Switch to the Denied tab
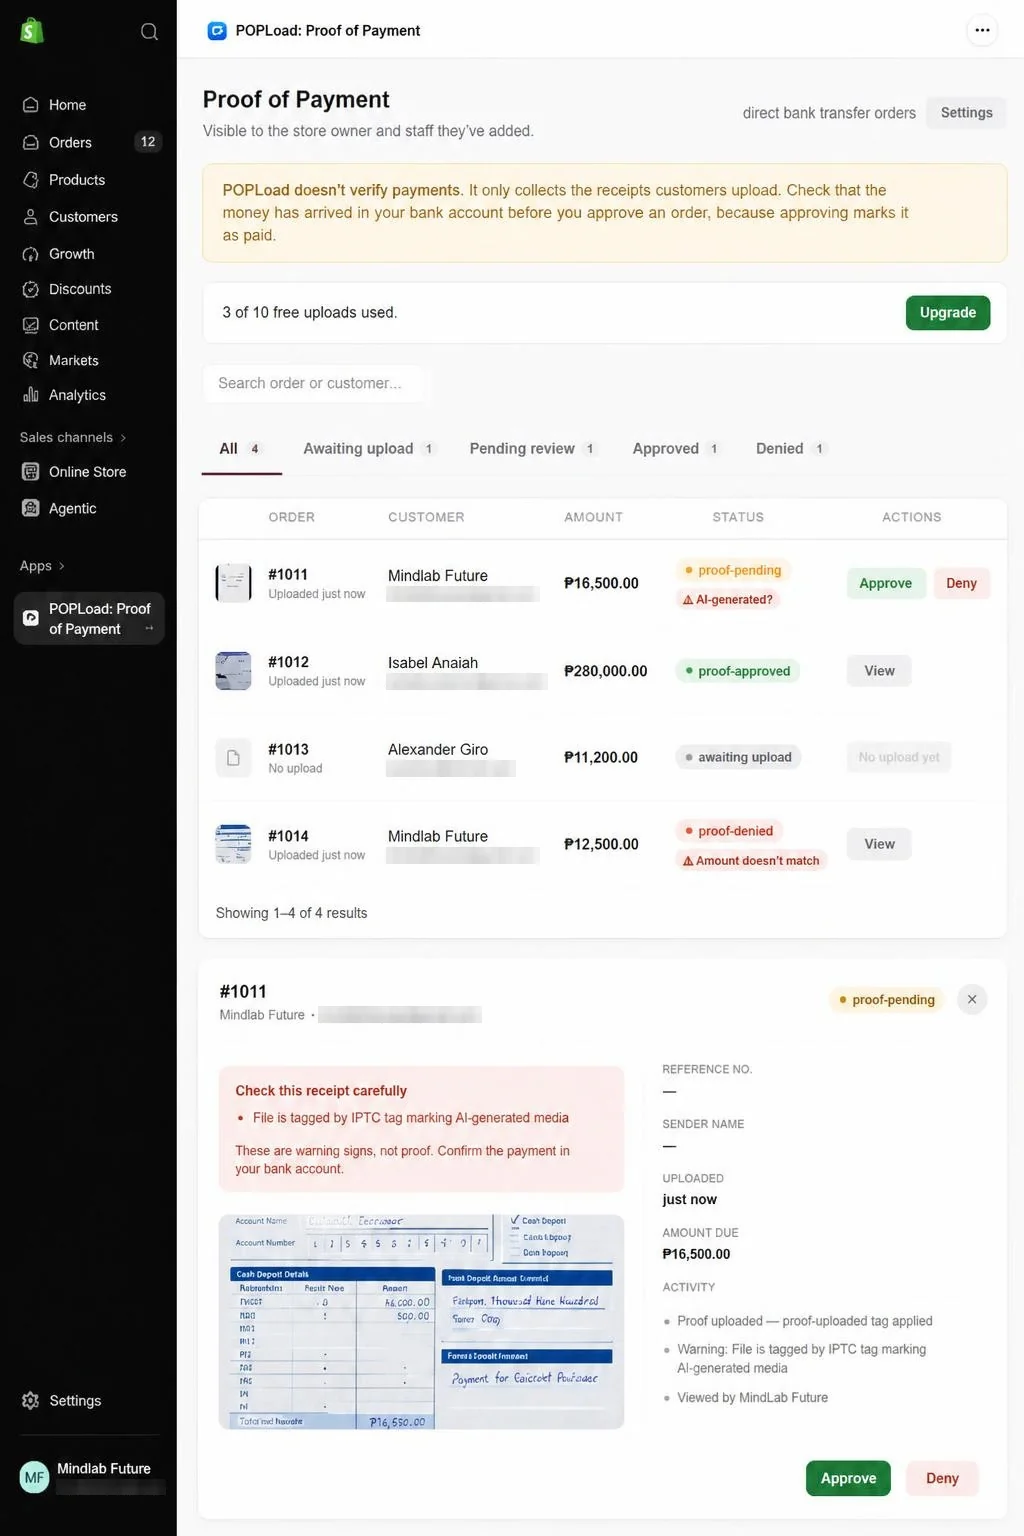This screenshot has width=1024, height=1536. click(x=790, y=449)
